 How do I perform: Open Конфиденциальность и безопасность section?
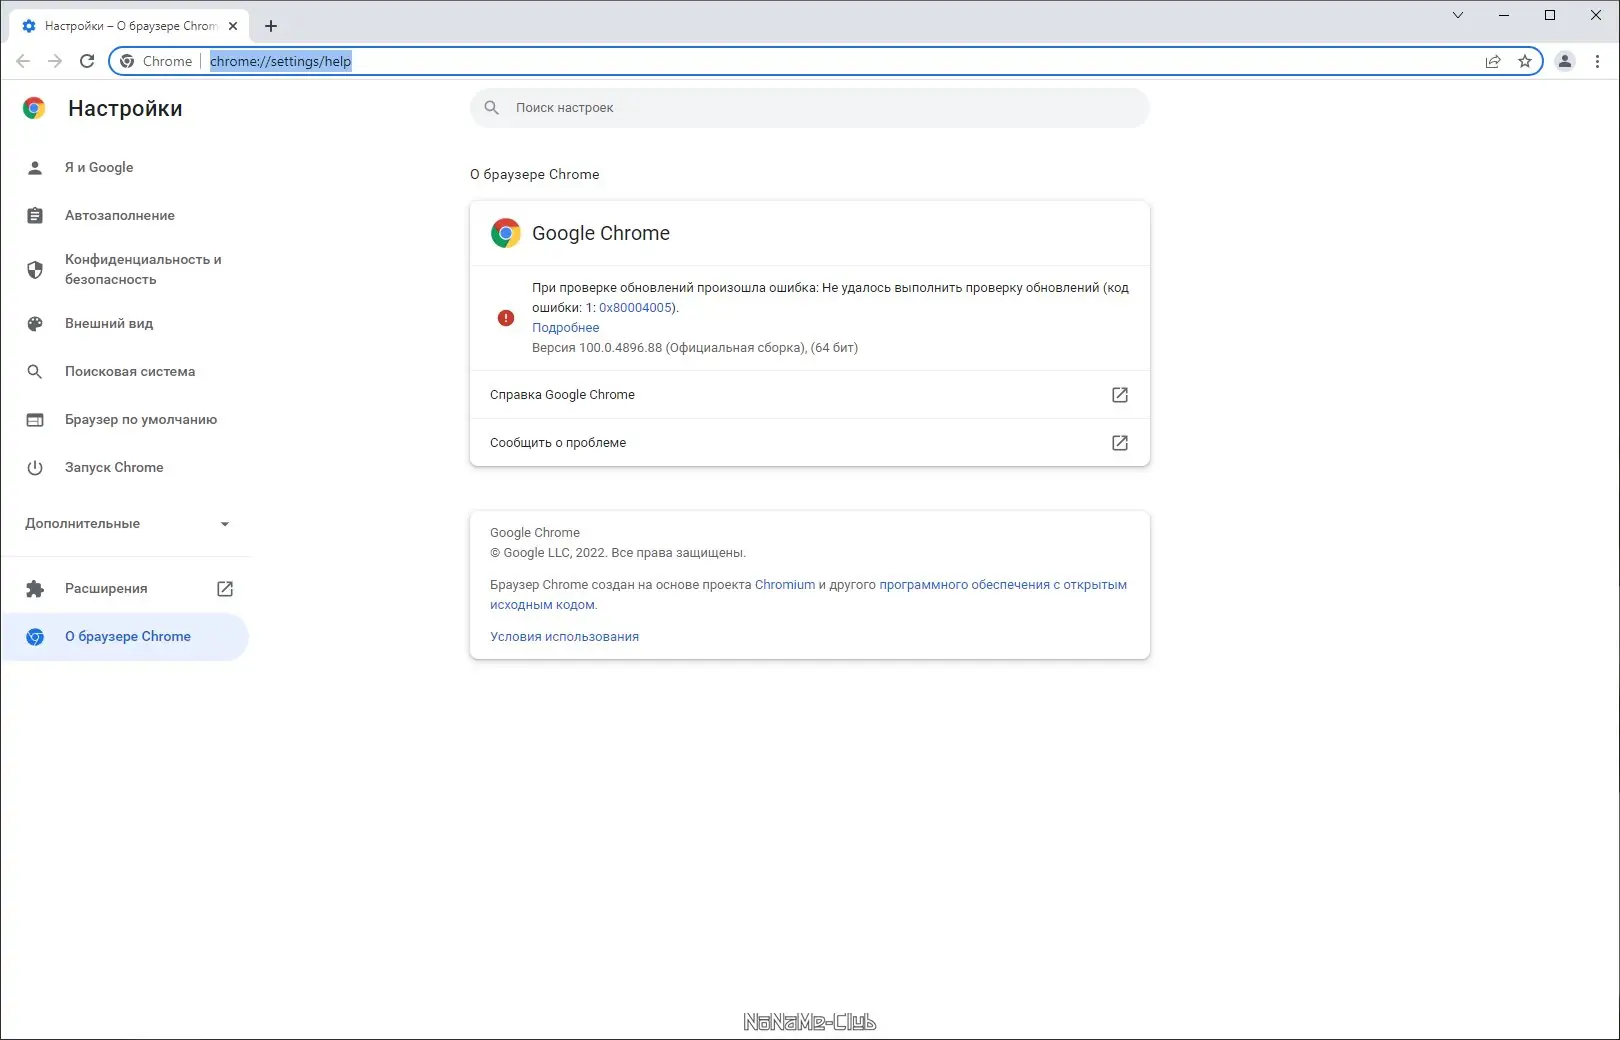click(x=125, y=269)
